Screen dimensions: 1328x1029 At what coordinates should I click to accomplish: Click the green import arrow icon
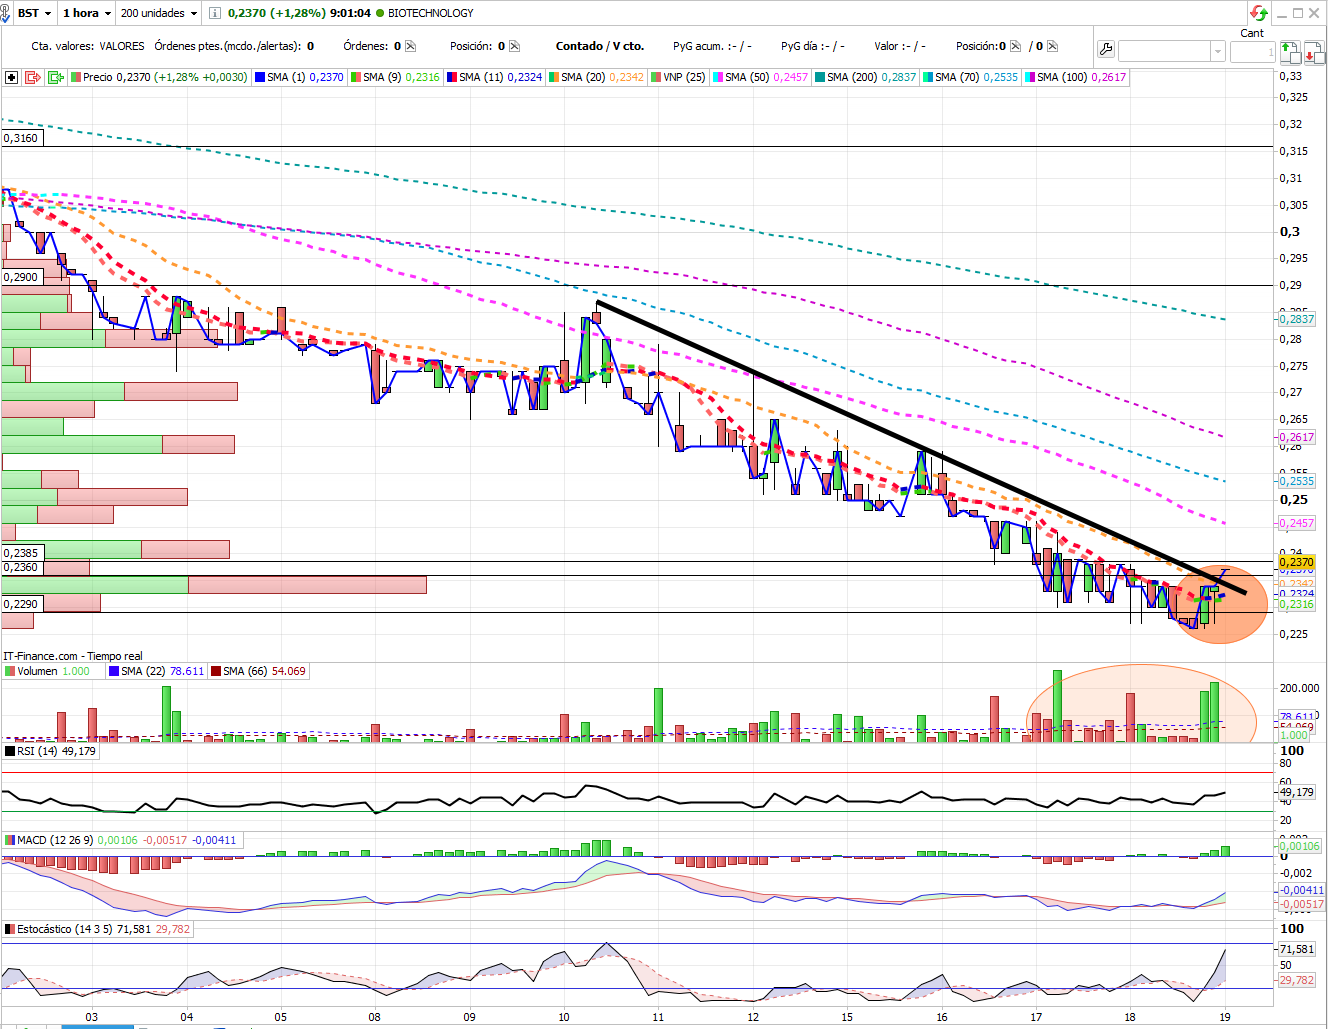point(55,77)
